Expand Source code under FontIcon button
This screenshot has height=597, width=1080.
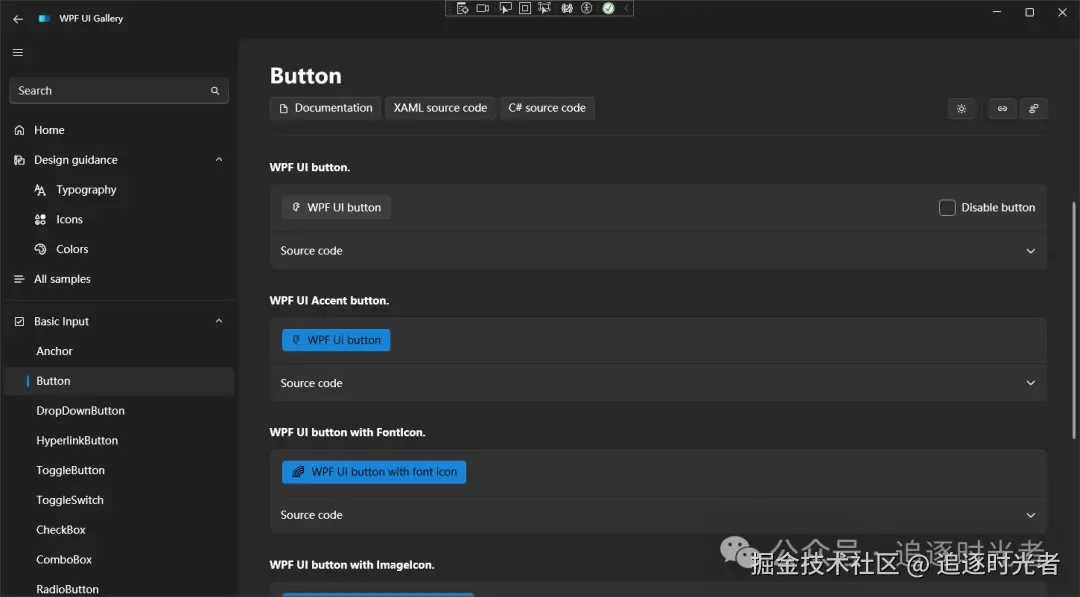[x=658, y=515]
